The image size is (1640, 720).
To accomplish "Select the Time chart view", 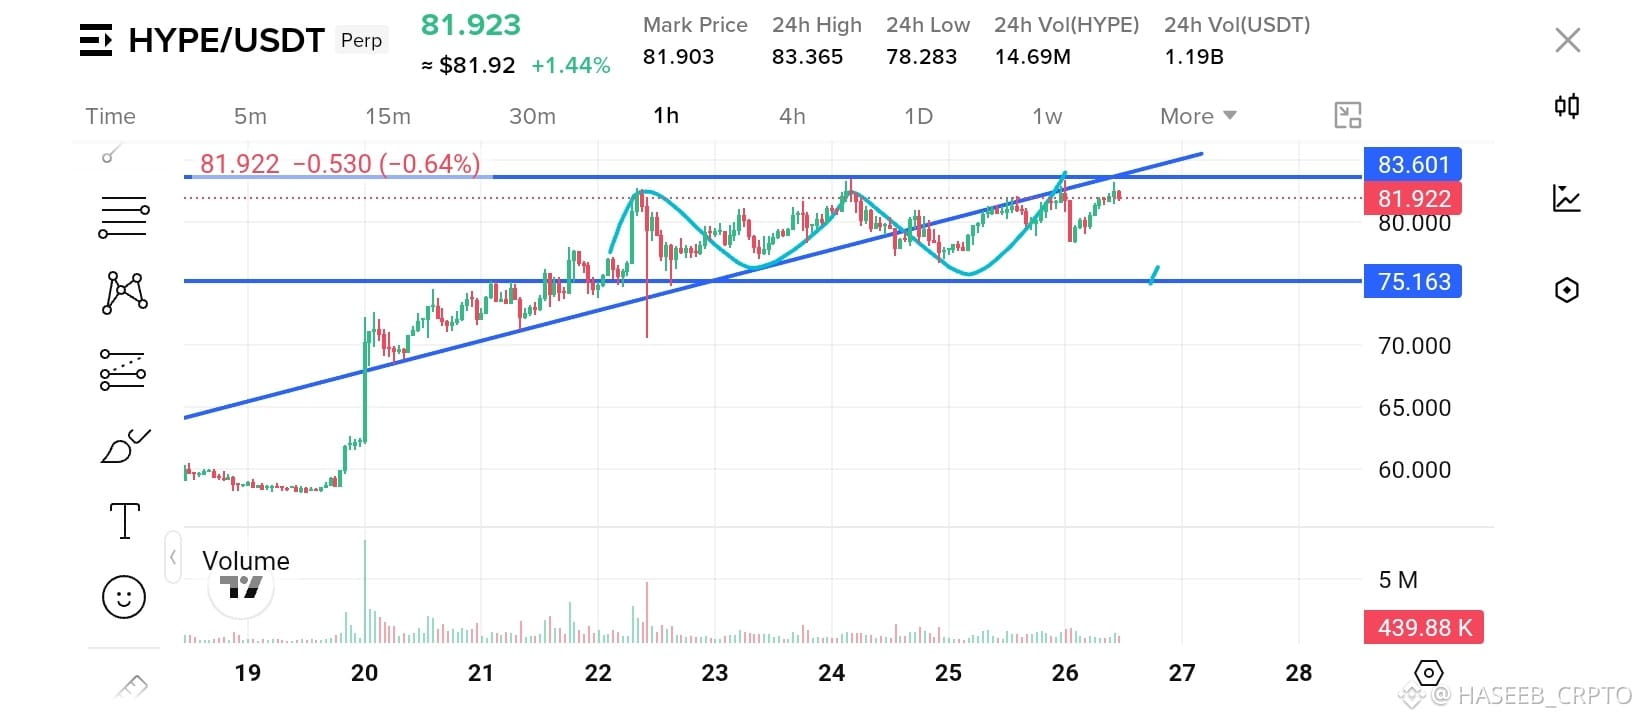I will [x=110, y=116].
